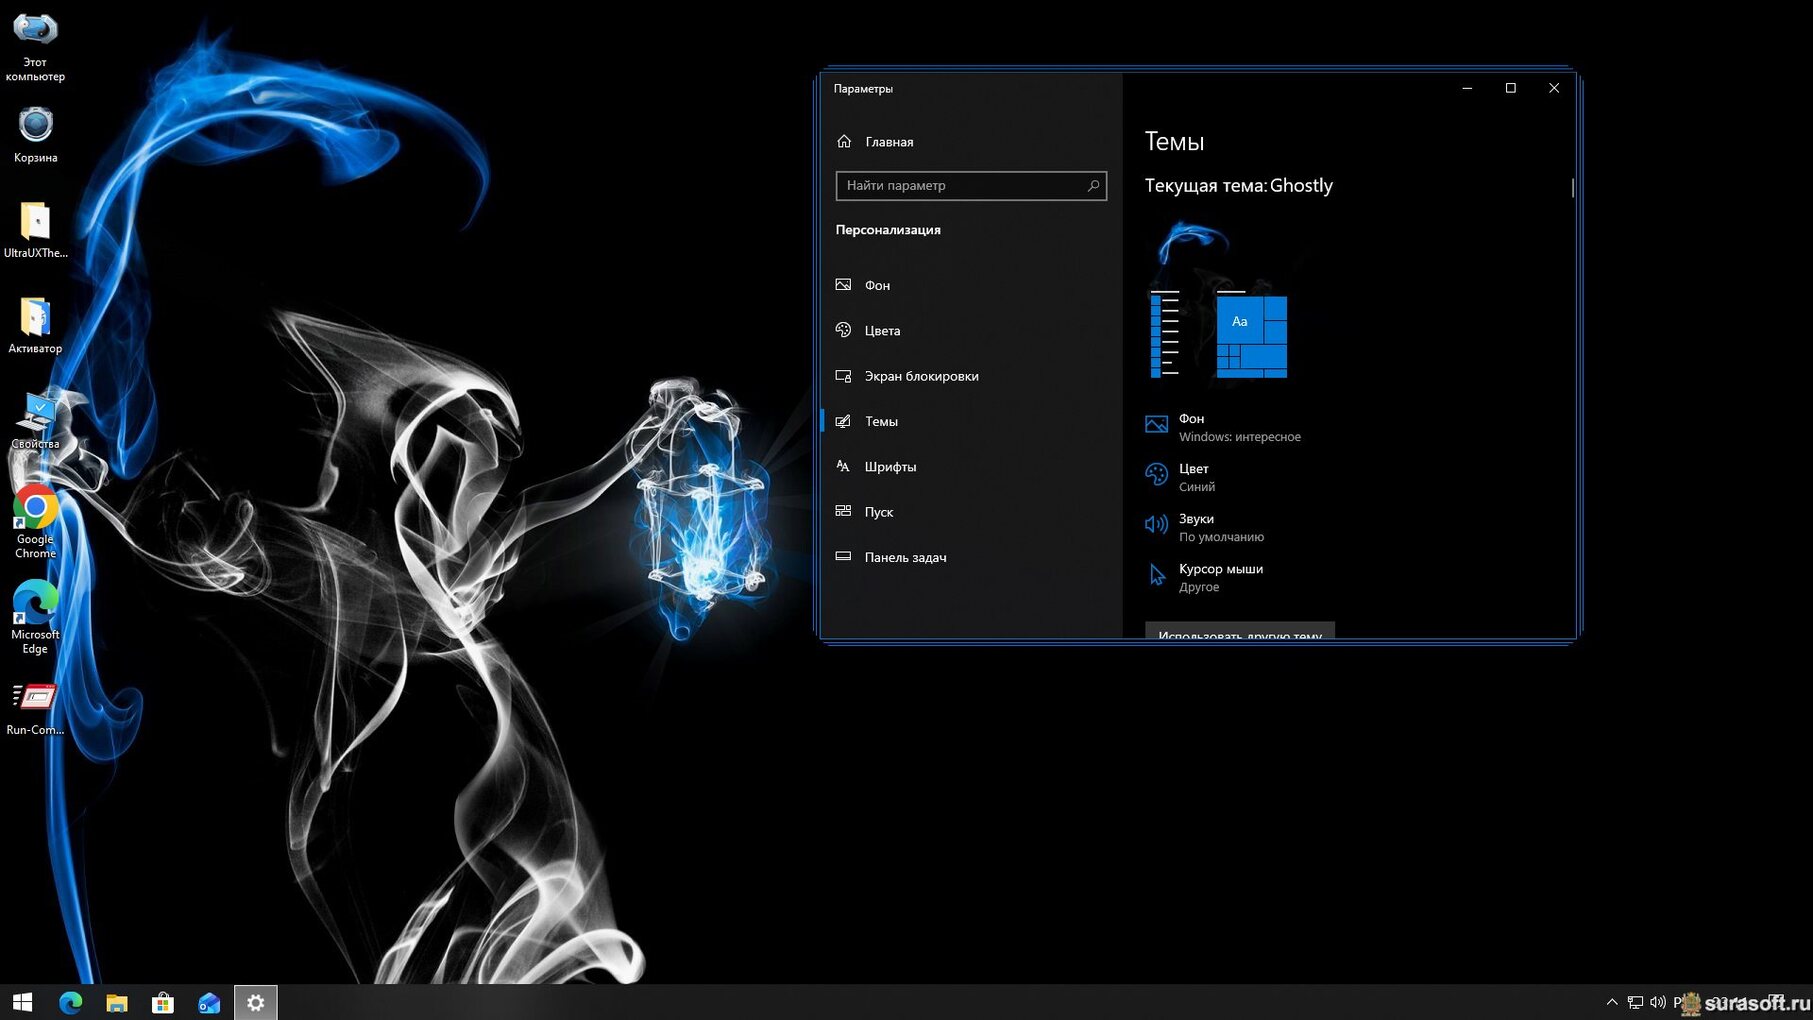The width and height of the screenshot is (1813, 1020).
Task: Expand the system tray hidden icons chevron
Action: pyautogui.click(x=1611, y=1002)
